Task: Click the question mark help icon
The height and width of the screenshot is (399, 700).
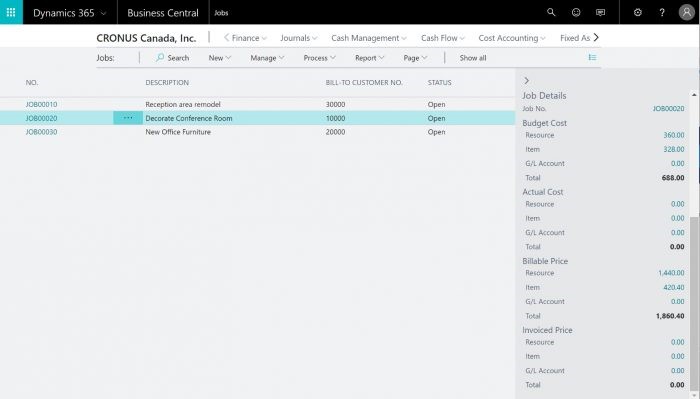Action: click(662, 12)
